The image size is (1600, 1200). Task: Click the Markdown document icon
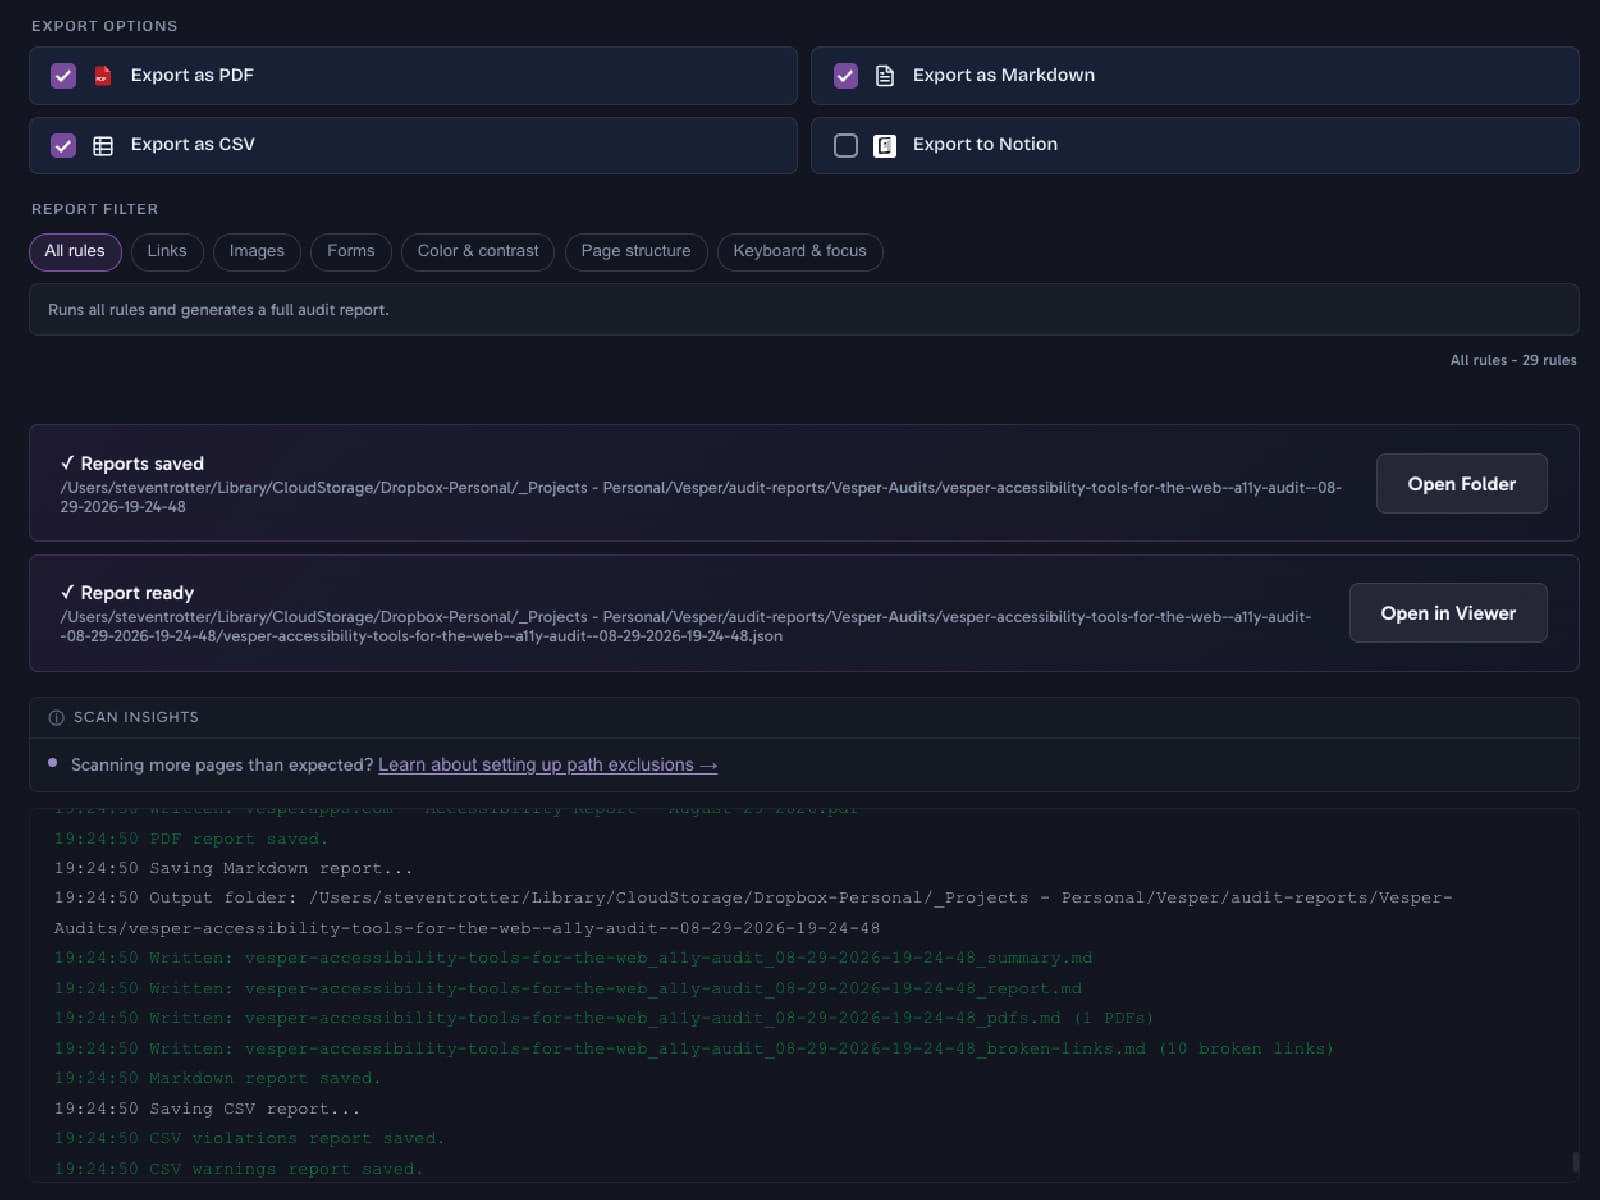tap(885, 76)
